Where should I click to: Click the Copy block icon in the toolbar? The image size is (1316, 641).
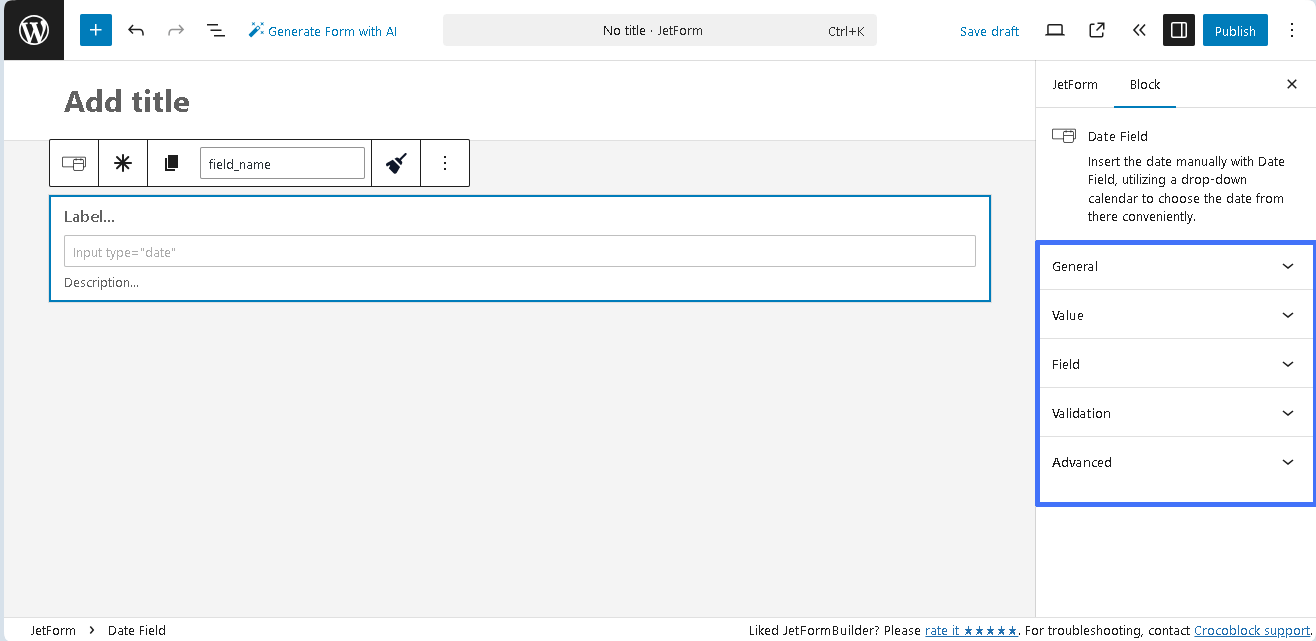click(171, 162)
